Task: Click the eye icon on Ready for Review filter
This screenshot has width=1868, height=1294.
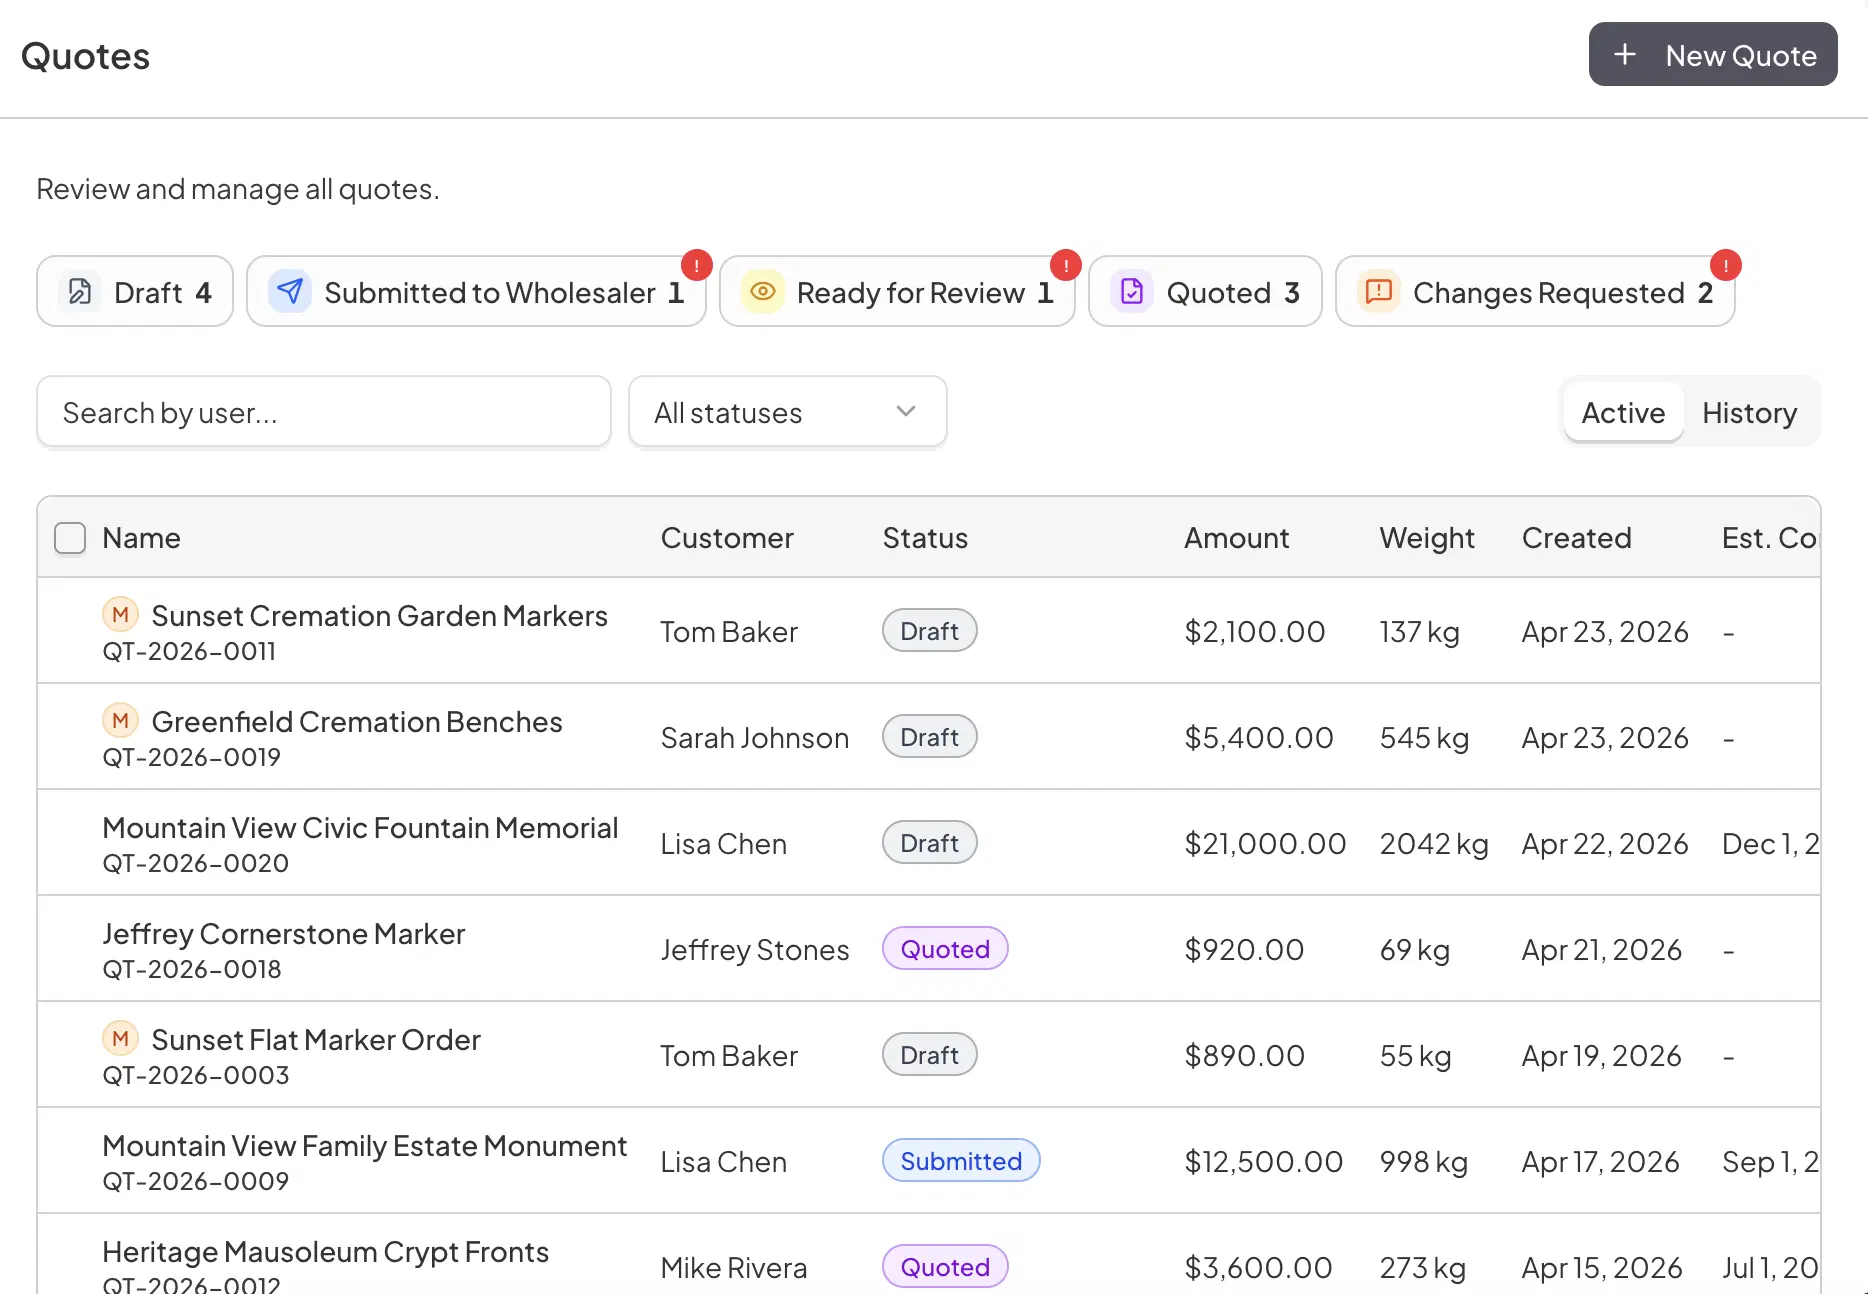Action: tap(763, 291)
